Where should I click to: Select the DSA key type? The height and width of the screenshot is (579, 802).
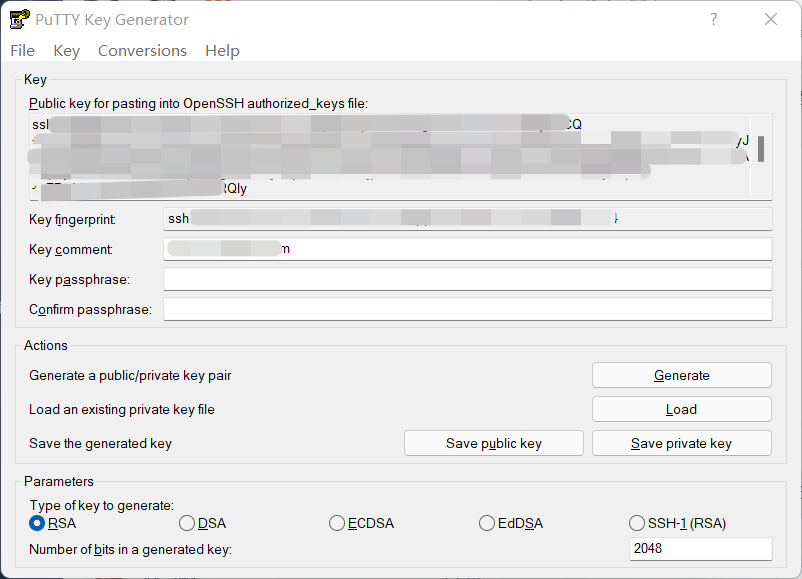pos(203,523)
